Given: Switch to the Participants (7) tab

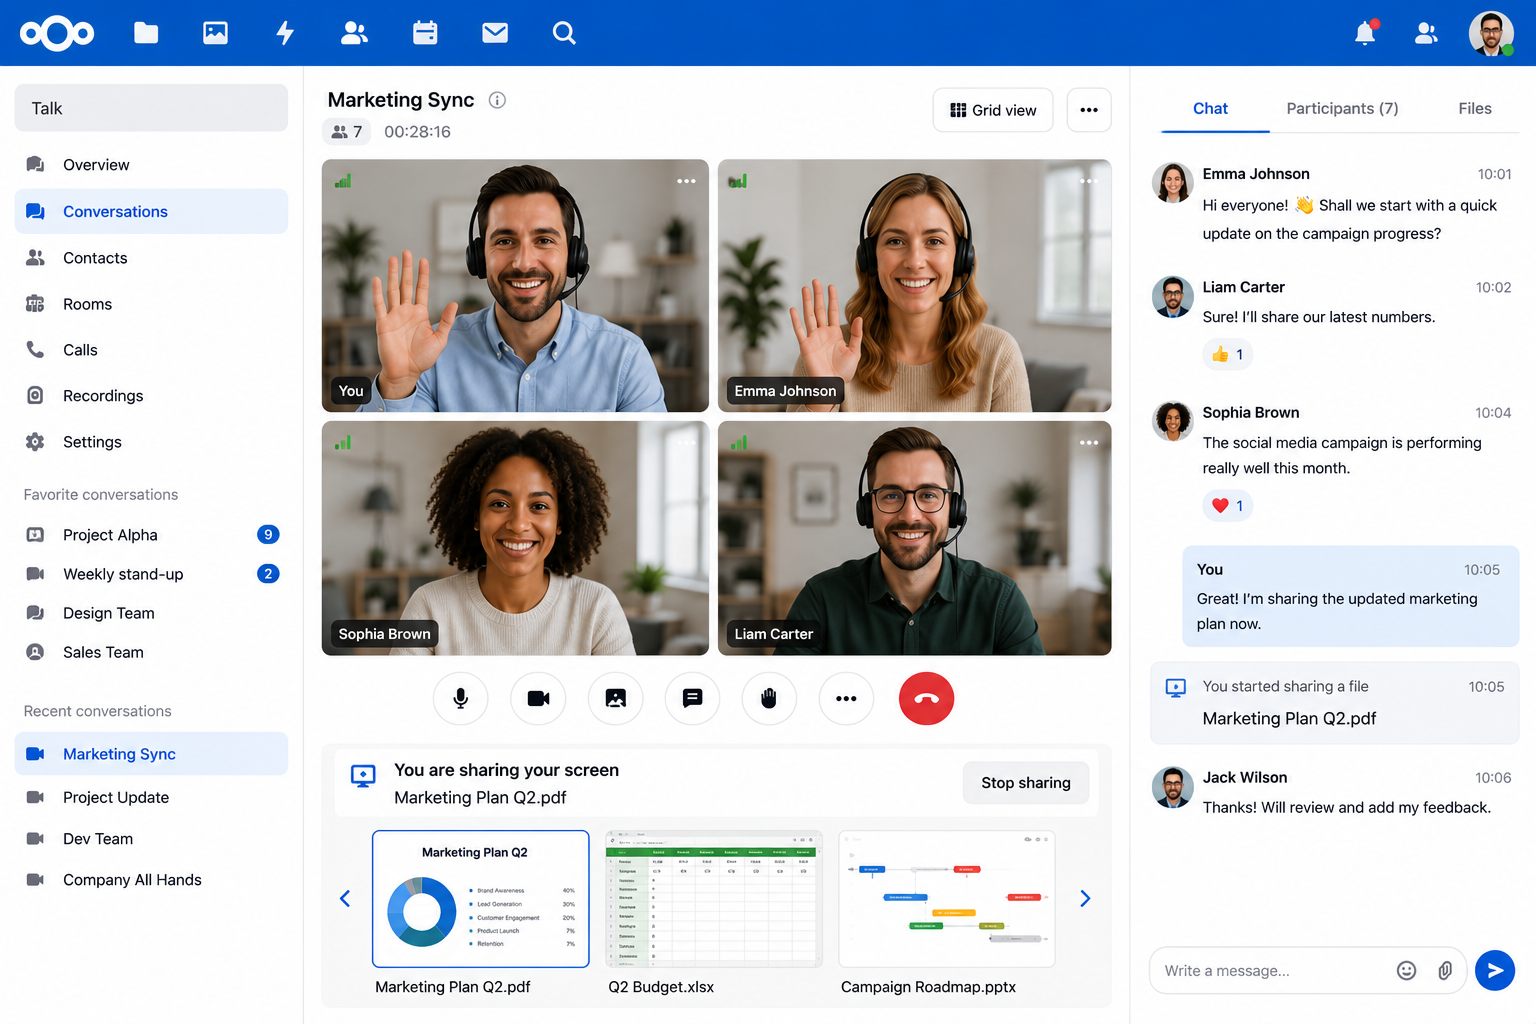Looking at the screenshot, I should pyautogui.click(x=1342, y=108).
